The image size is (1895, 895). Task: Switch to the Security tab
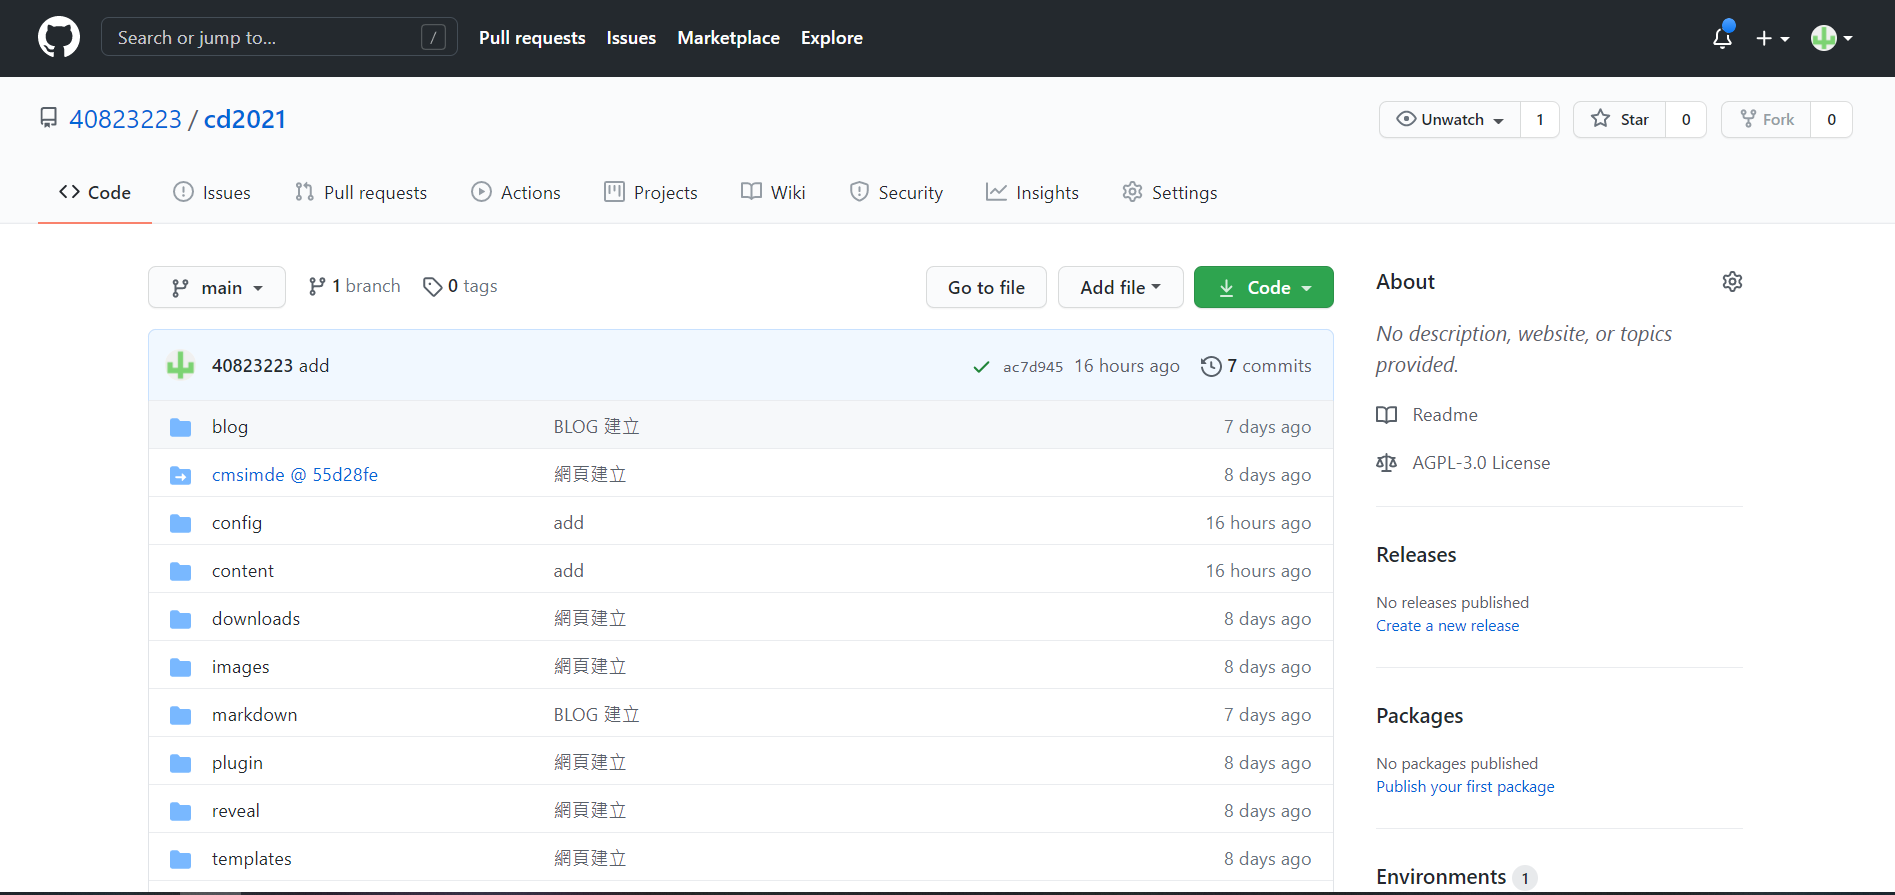(896, 192)
